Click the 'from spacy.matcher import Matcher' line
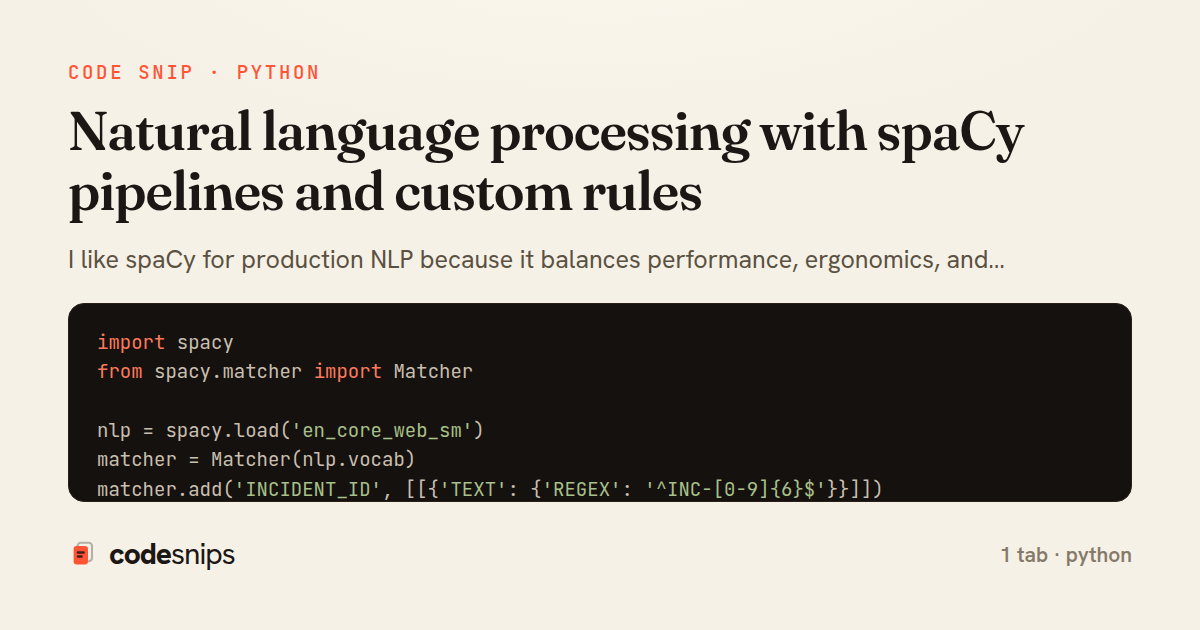The width and height of the screenshot is (1200, 630). [x=285, y=371]
